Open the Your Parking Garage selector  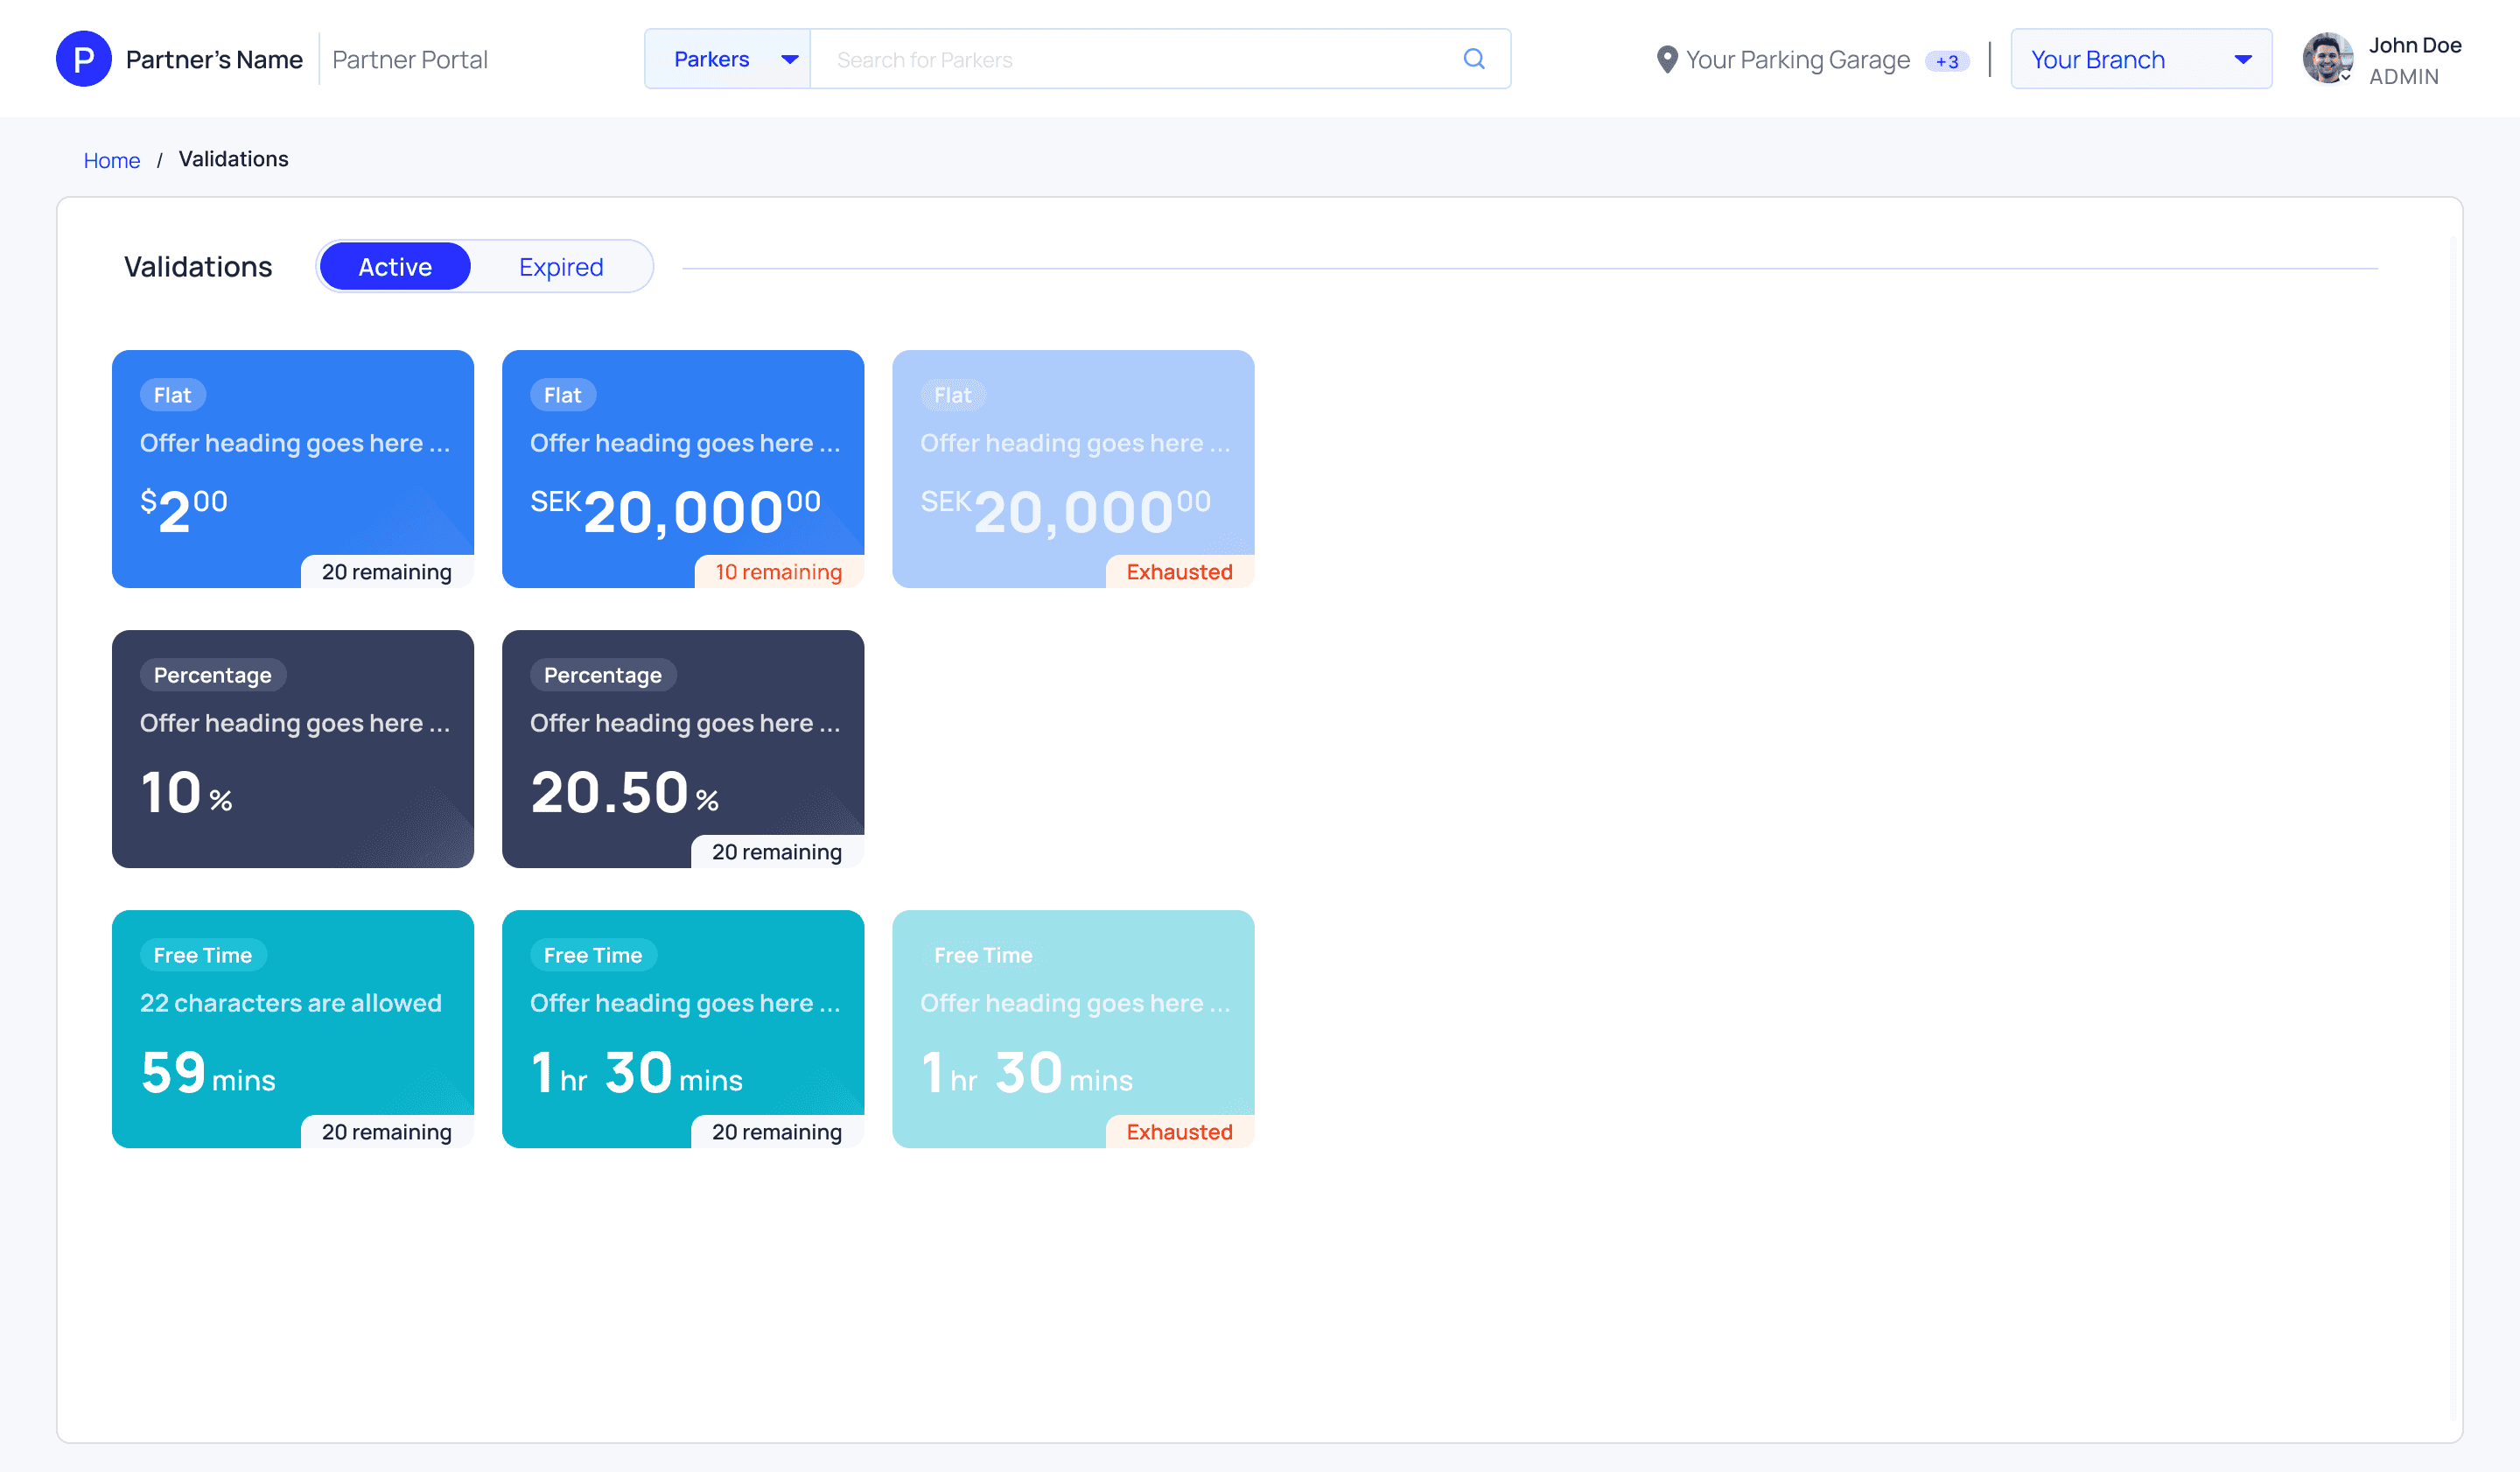pos(1797,60)
